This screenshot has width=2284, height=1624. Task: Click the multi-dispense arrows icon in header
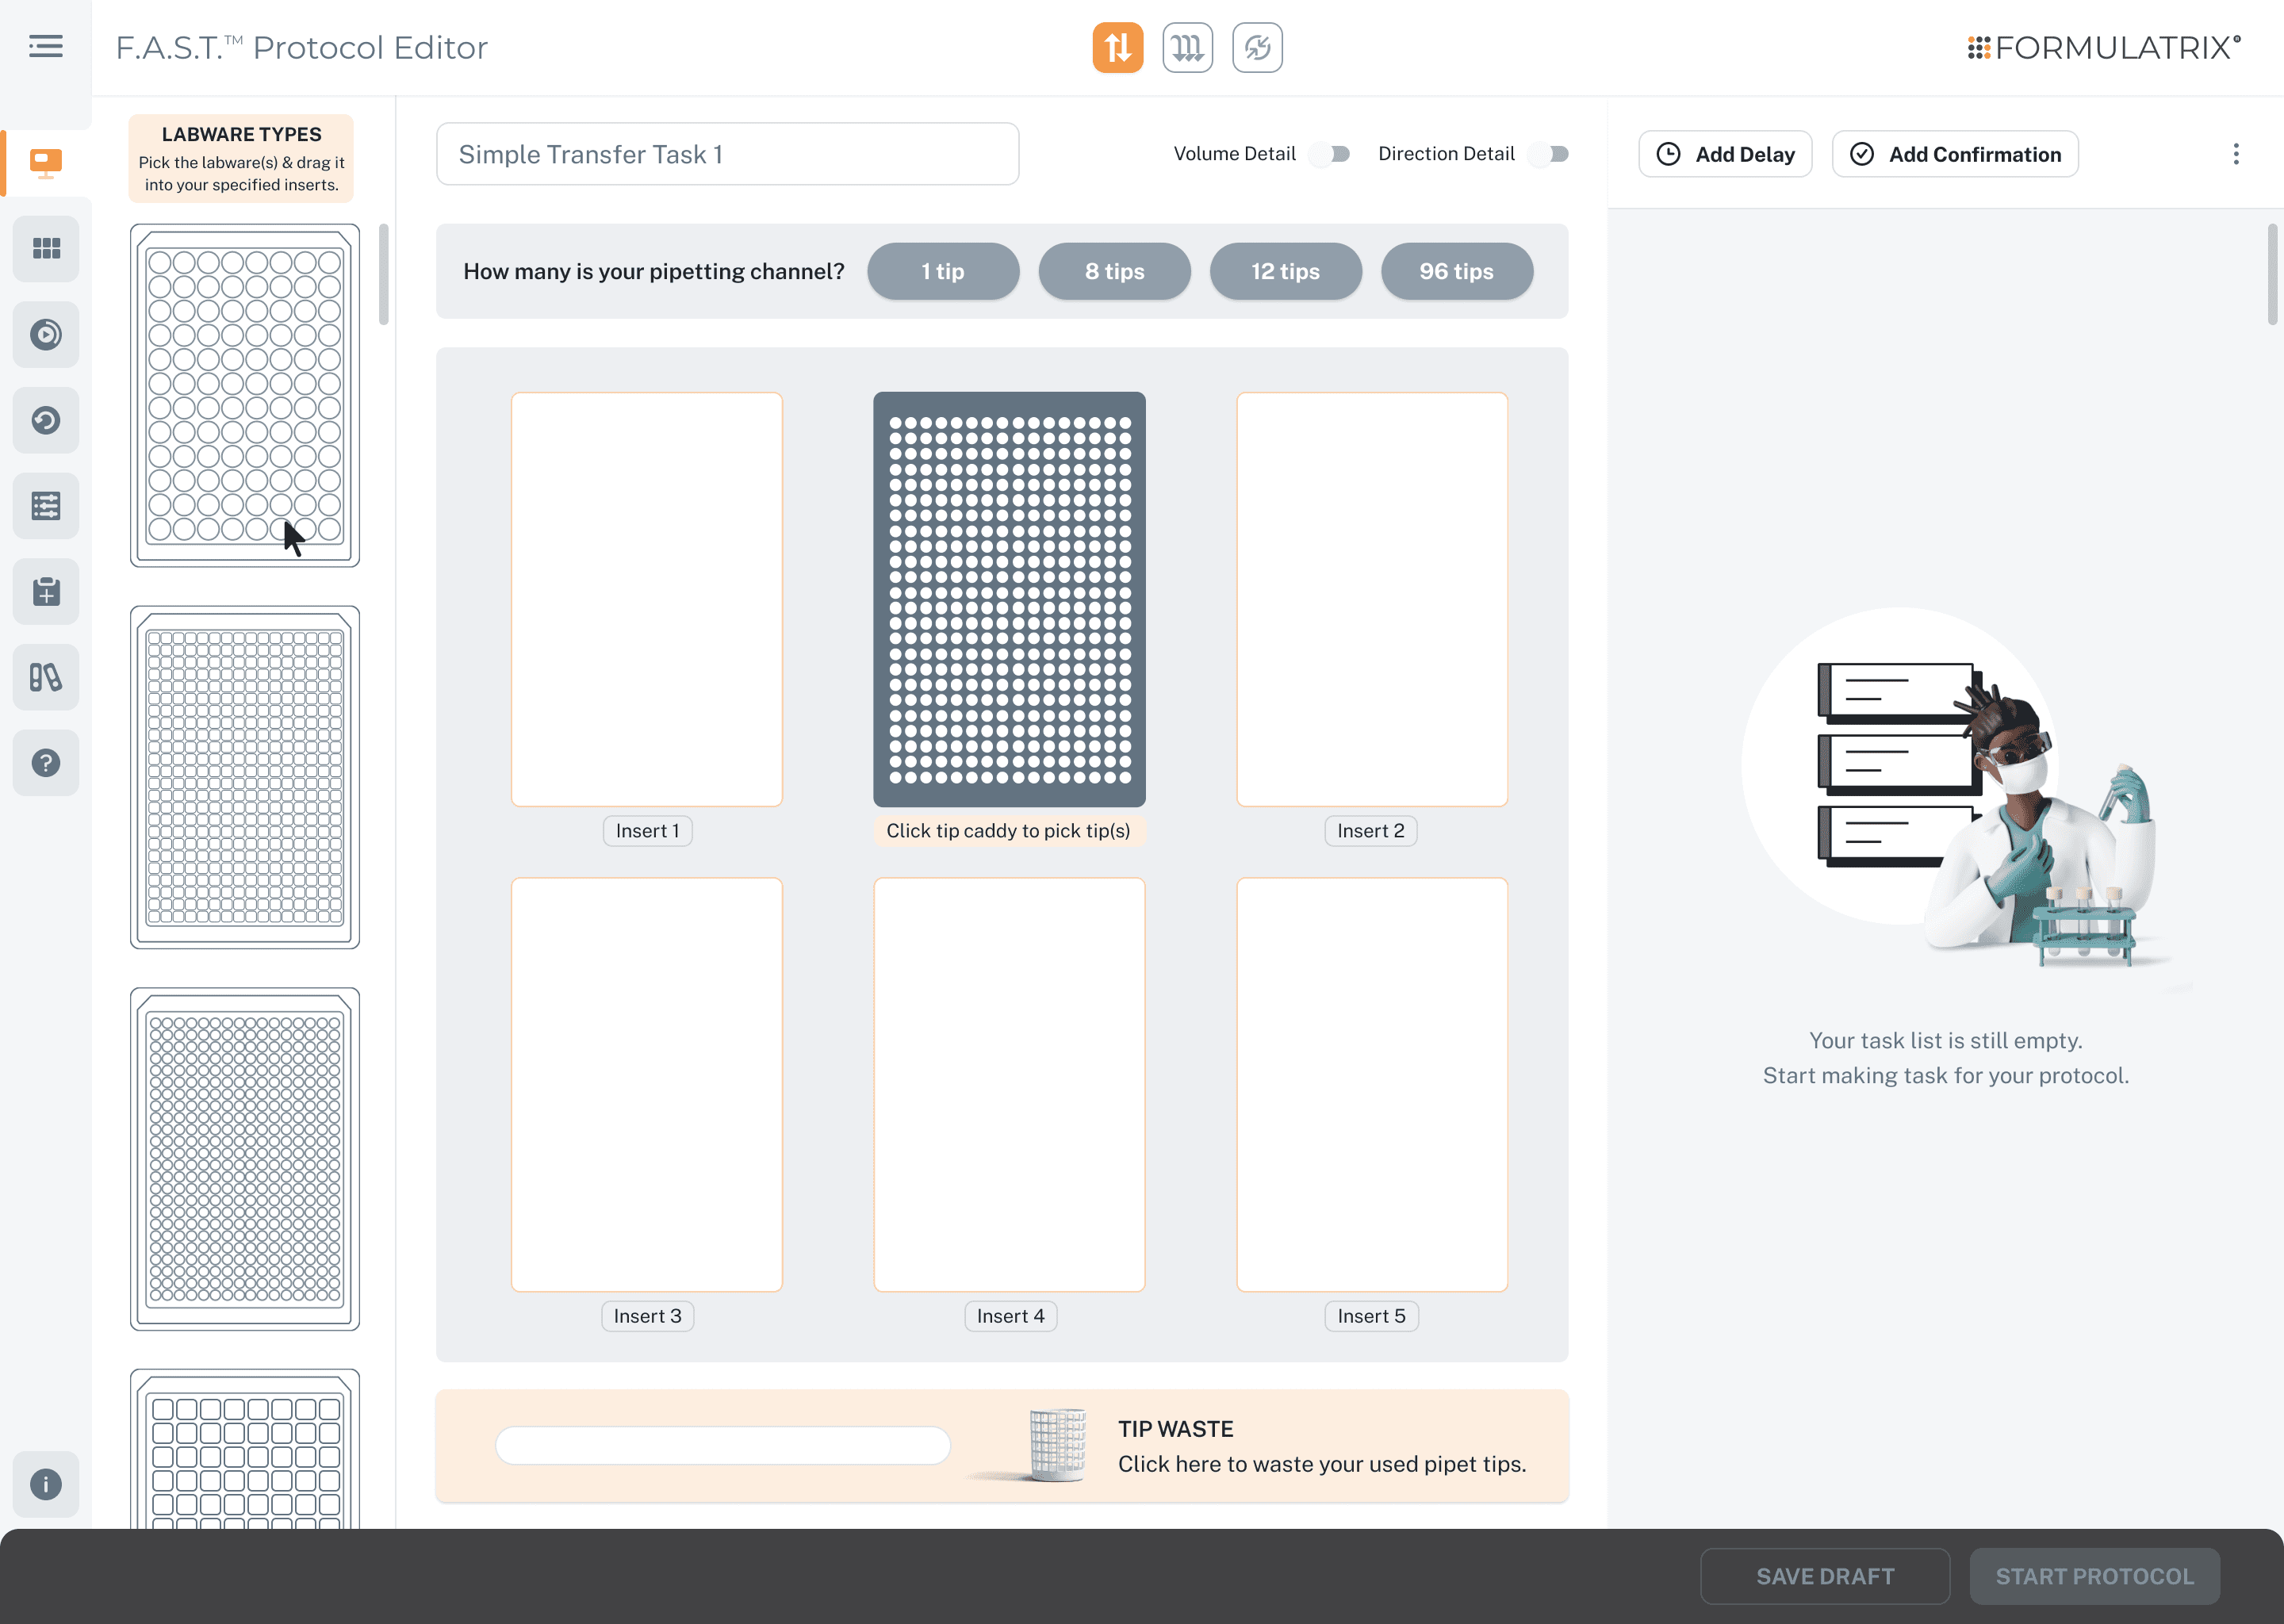click(1187, 47)
